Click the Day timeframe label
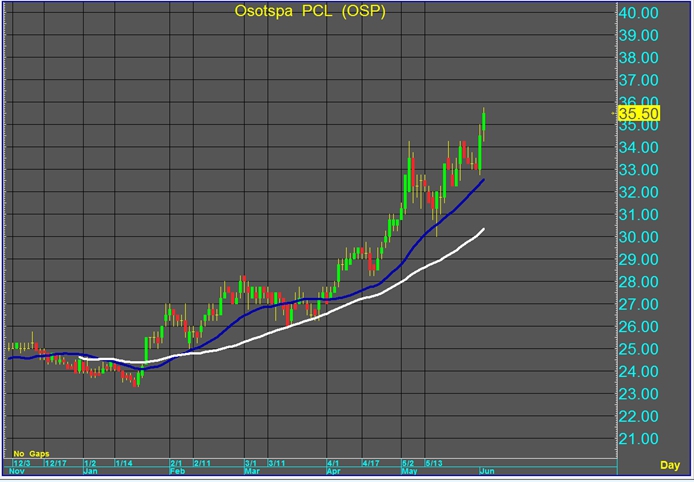The height and width of the screenshot is (482, 694). point(670,465)
